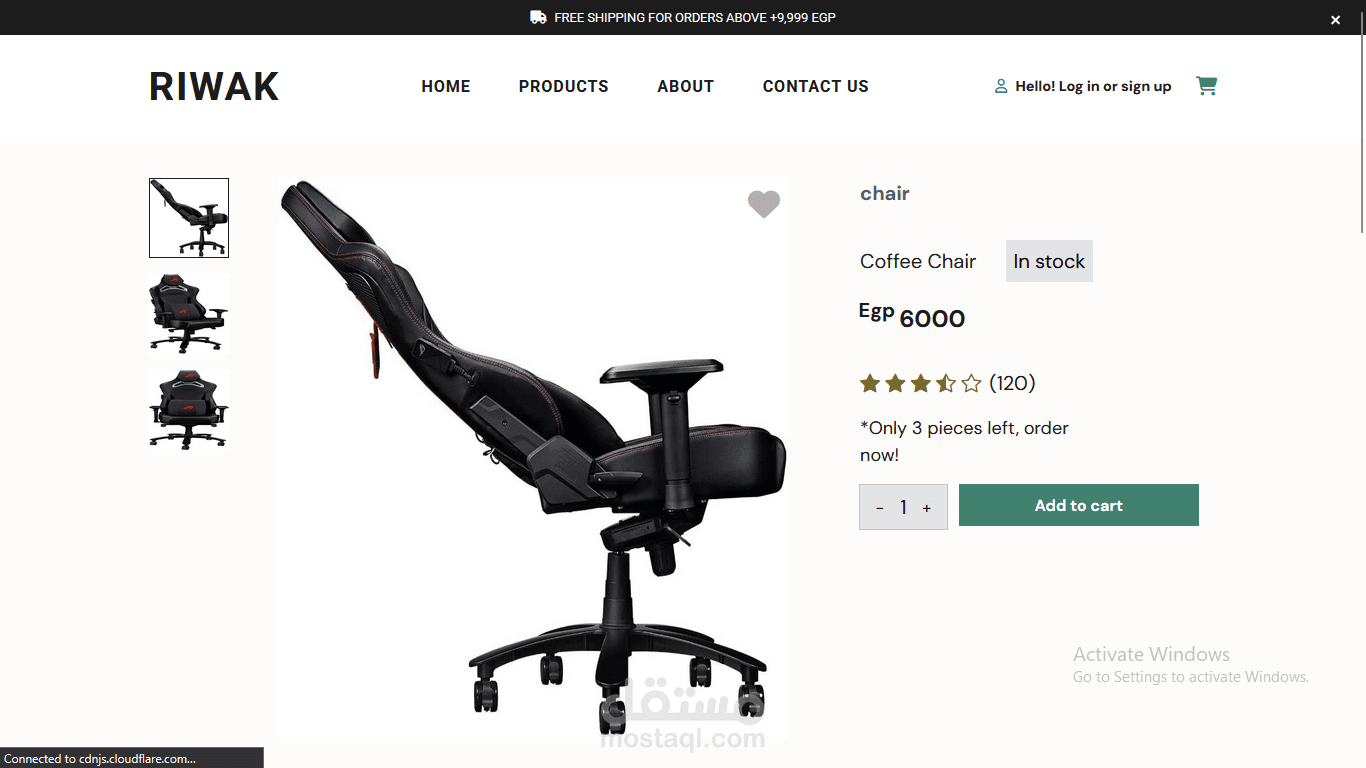Open the CONTACT US page
Screen dimensions: 1366x768
click(816, 86)
